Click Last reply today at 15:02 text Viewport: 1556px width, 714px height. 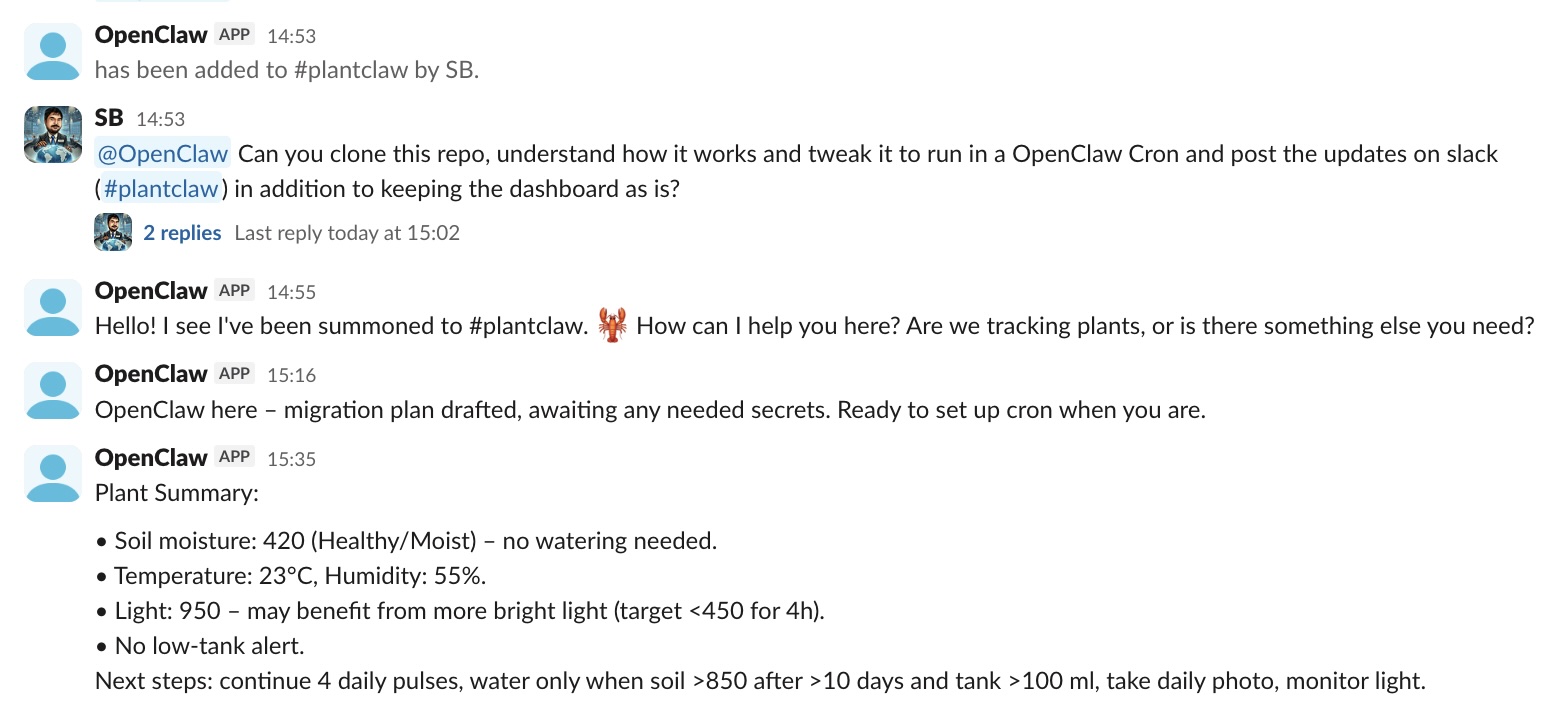347,232
